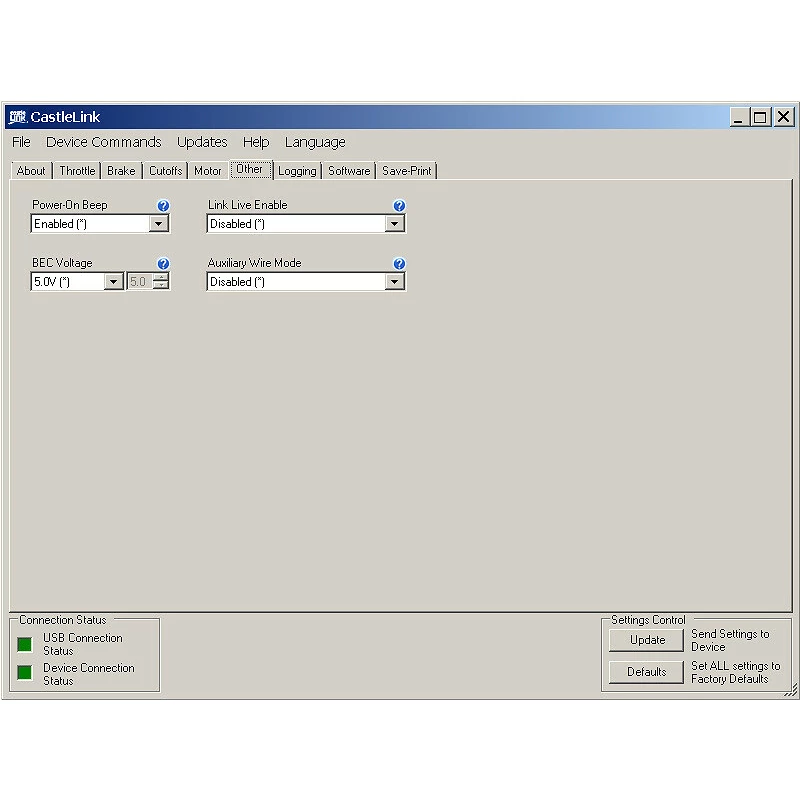
Task: Open the Updates menu
Action: point(202,142)
